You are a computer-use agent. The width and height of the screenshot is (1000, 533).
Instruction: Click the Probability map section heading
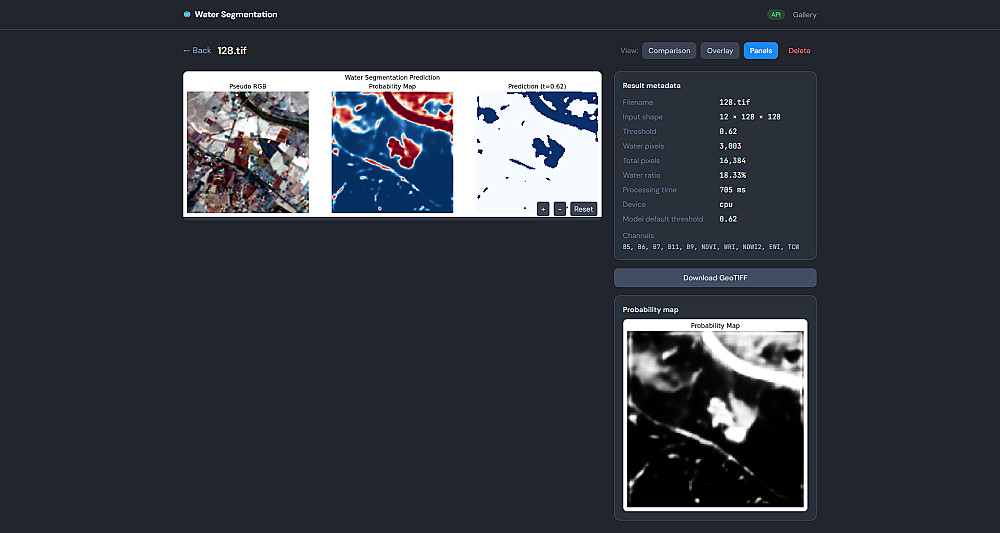(x=651, y=309)
